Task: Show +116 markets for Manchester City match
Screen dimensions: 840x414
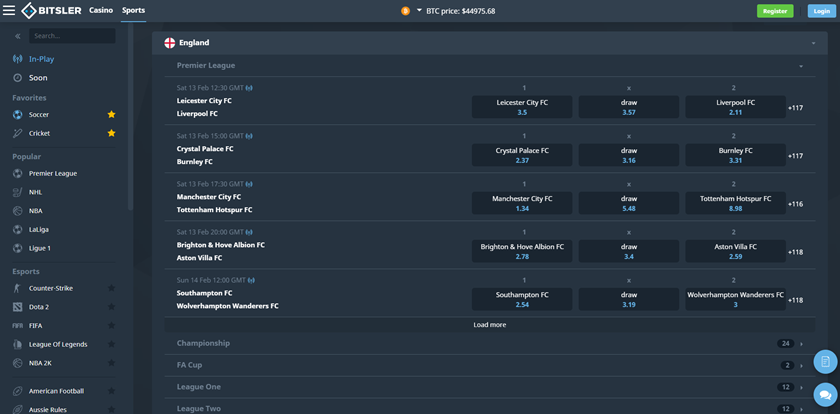Action: 795,204
